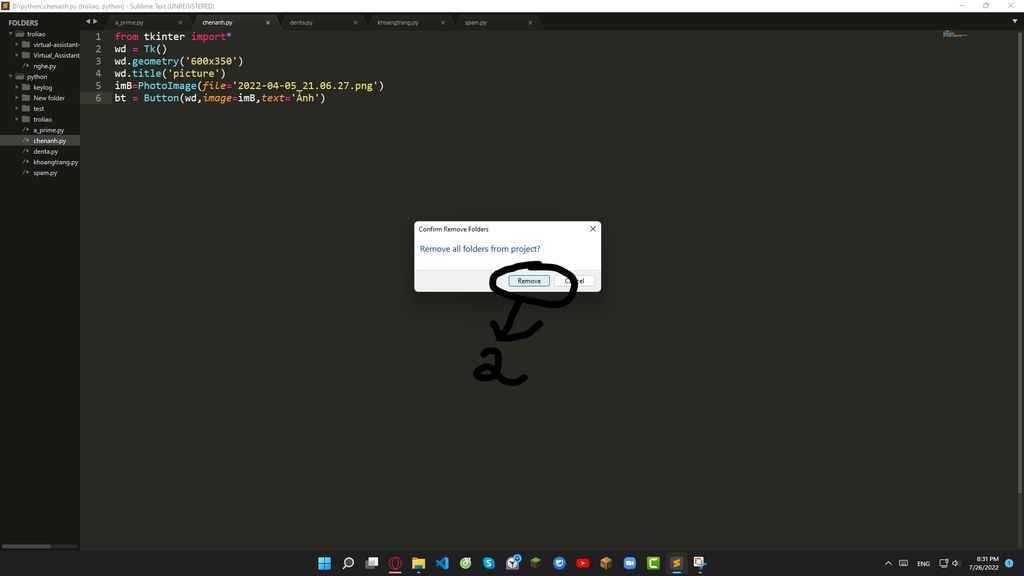Click Sublime Text icon on the taskbar

(677, 563)
